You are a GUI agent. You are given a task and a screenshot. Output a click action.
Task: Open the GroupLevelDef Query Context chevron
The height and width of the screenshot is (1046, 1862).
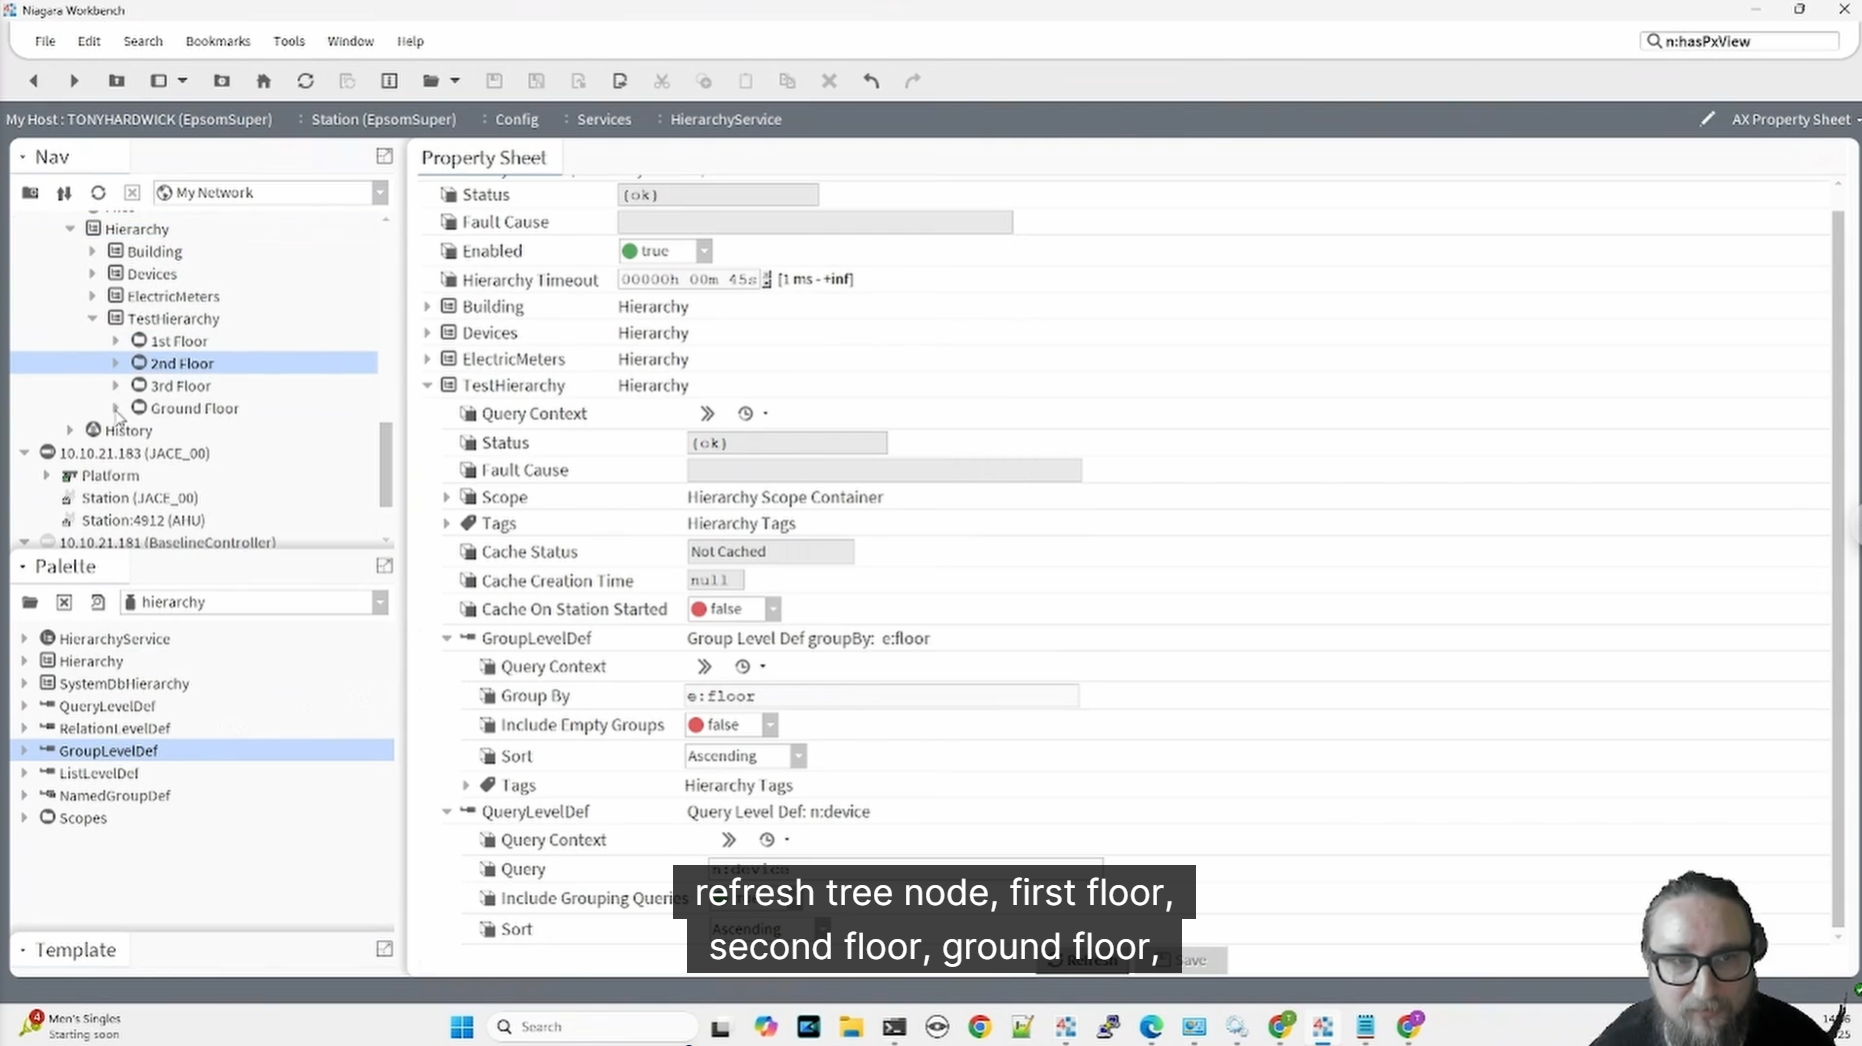coord(704,667)
